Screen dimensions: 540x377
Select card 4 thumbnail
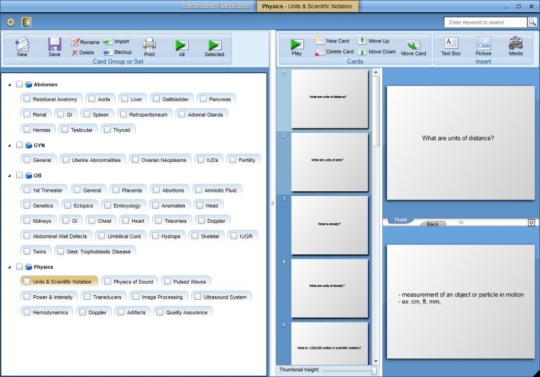click(330, 288)
